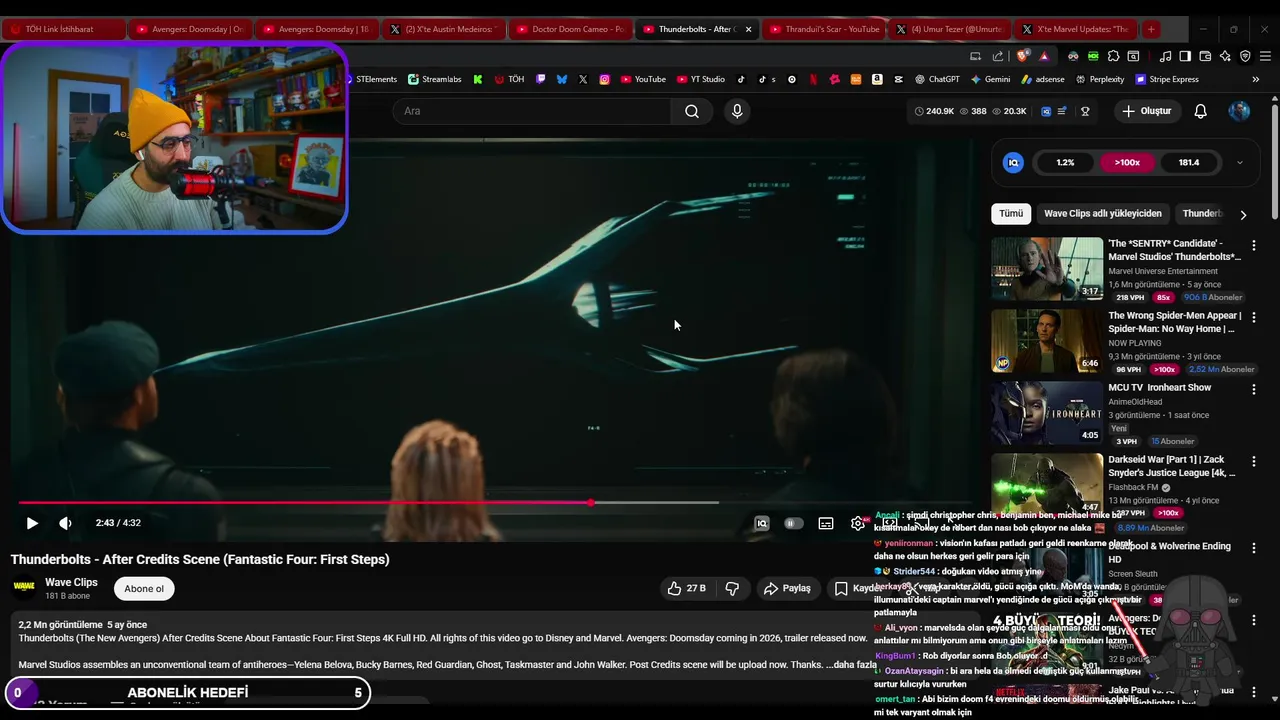Click the red progress bar scrubber handle
This screenshot has width=1280, height=720.
click(591, 503)
